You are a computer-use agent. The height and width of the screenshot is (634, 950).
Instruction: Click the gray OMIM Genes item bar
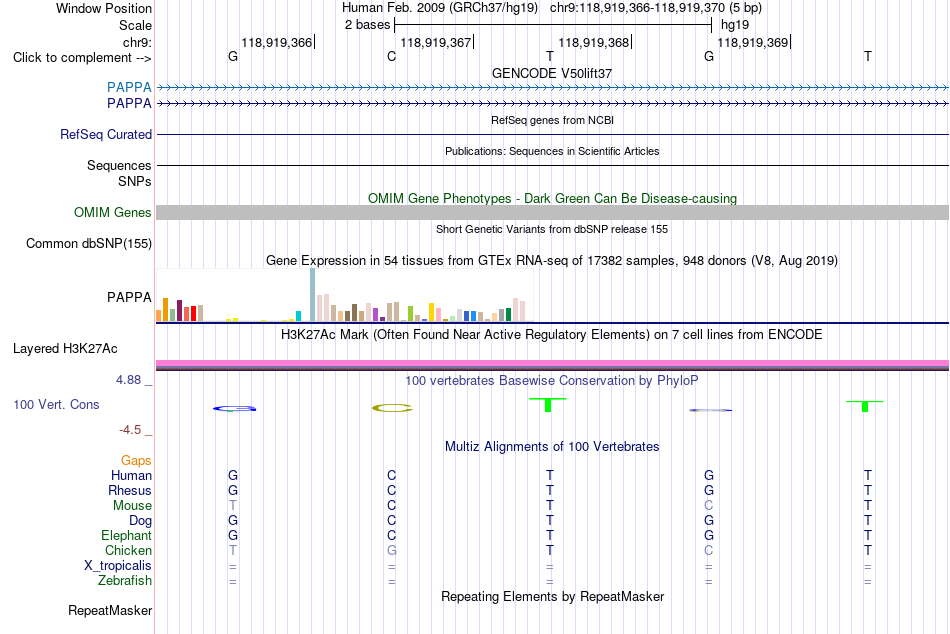552,212
